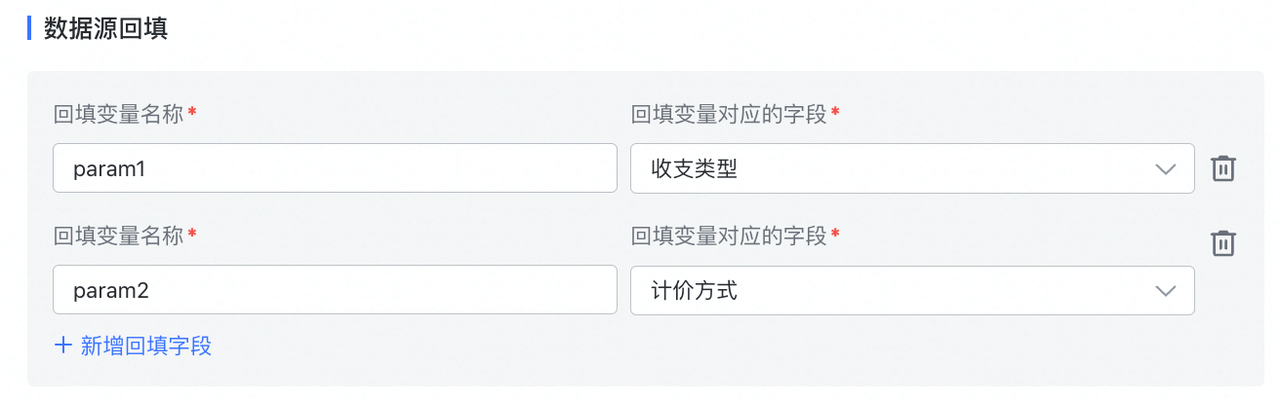Expand the 收支类型 dropdown arrow
Image resolution: width=1280 pixels, height=401 pixels.
pos(1165,169)
